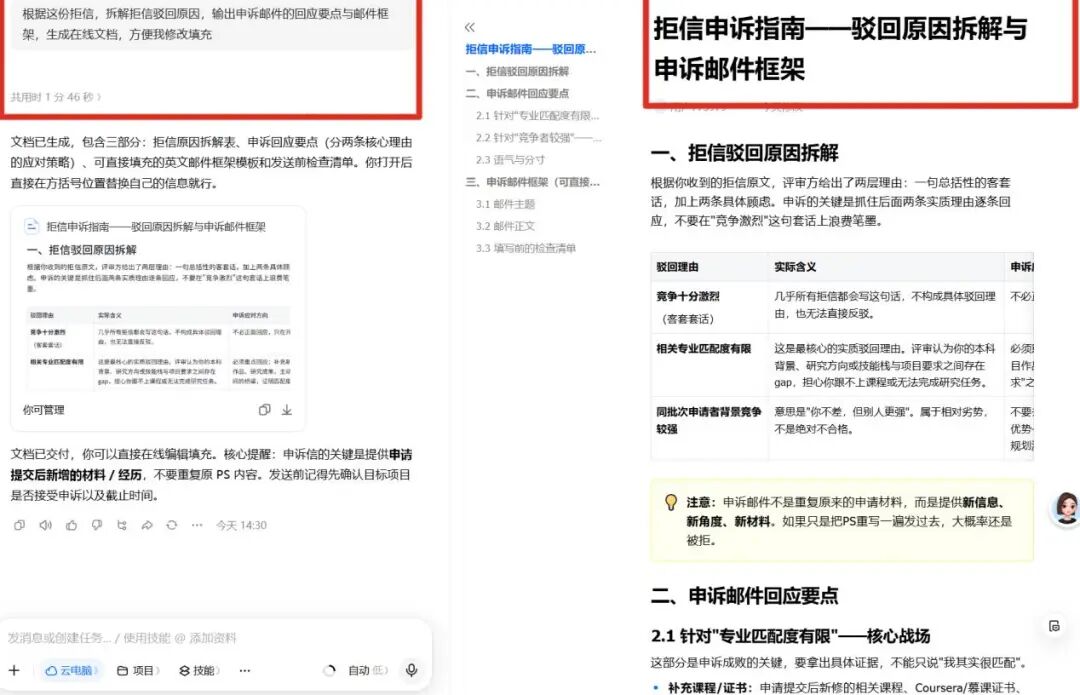Click the heading 一、拒信驳回原因拆解 in the document
Screen dimensions: 1080x695
[x=745, y=153]
